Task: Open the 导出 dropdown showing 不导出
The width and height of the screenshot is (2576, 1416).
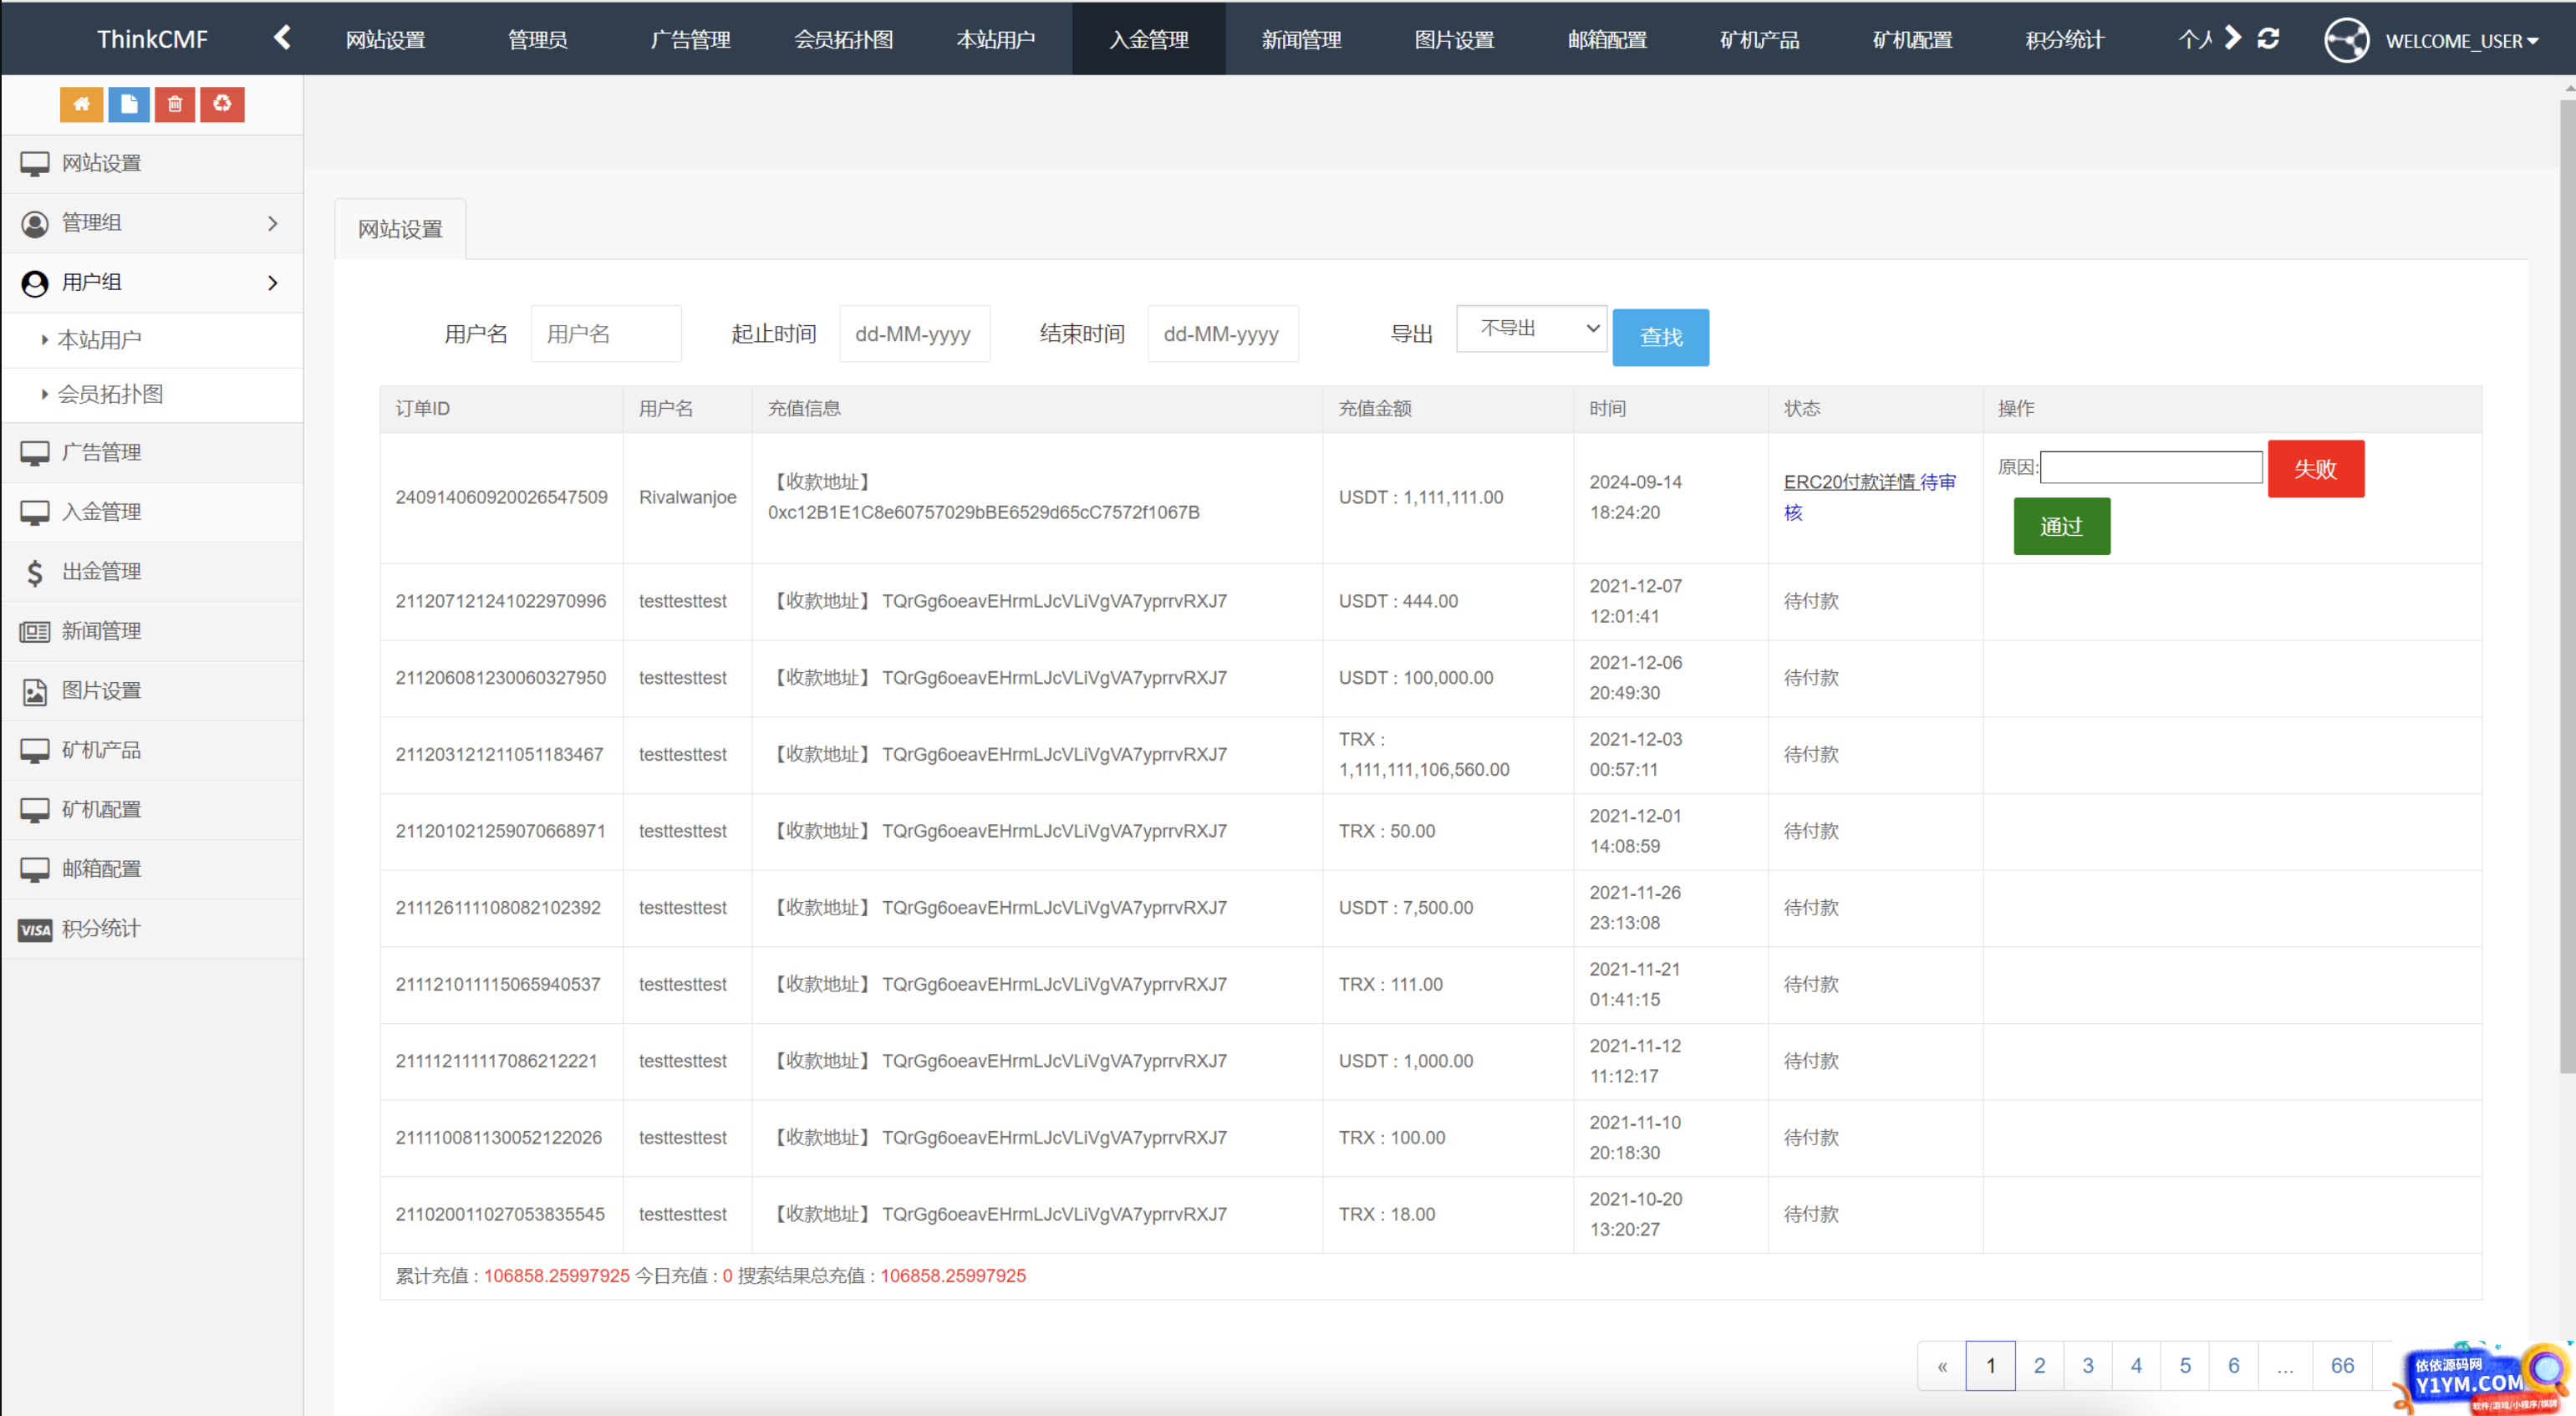Action: (x=1531, y=328)
